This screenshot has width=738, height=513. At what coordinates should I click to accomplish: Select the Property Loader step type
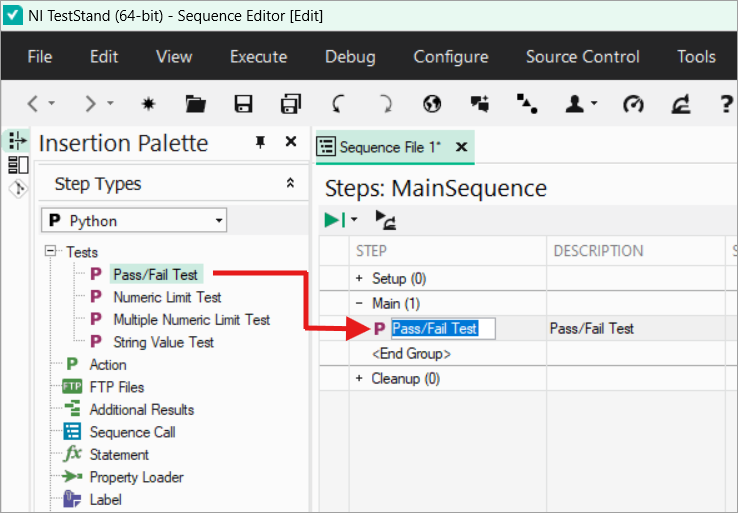pyautogui.click(x=136, y=477)
